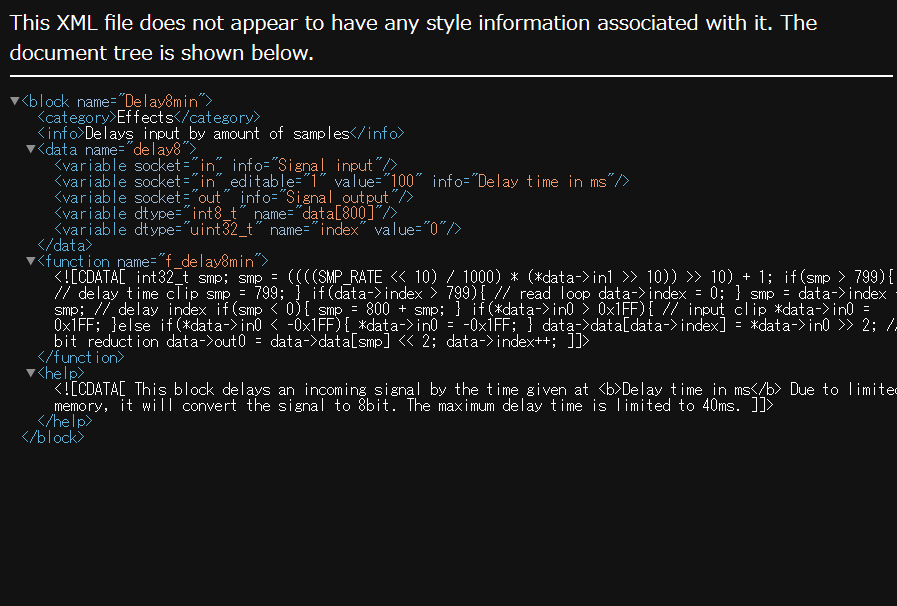Click the variable line with 'Delay time in ms'
897x606 pixels.
coord(342,181)
